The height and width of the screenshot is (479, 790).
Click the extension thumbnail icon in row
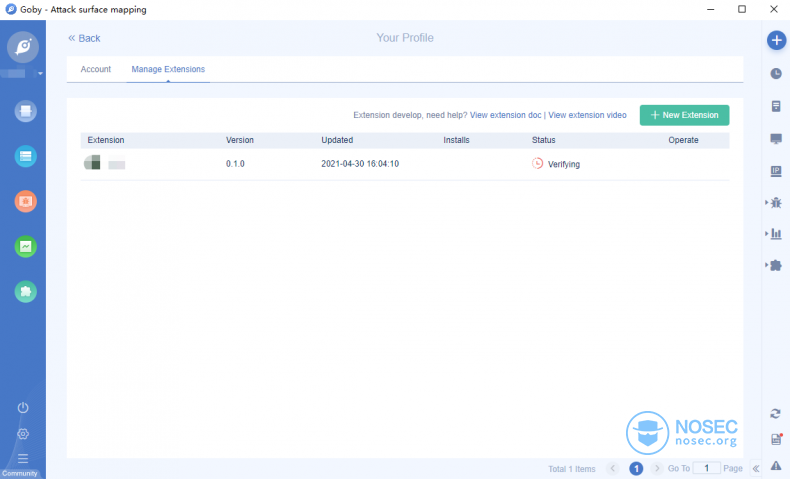point(92,163)
